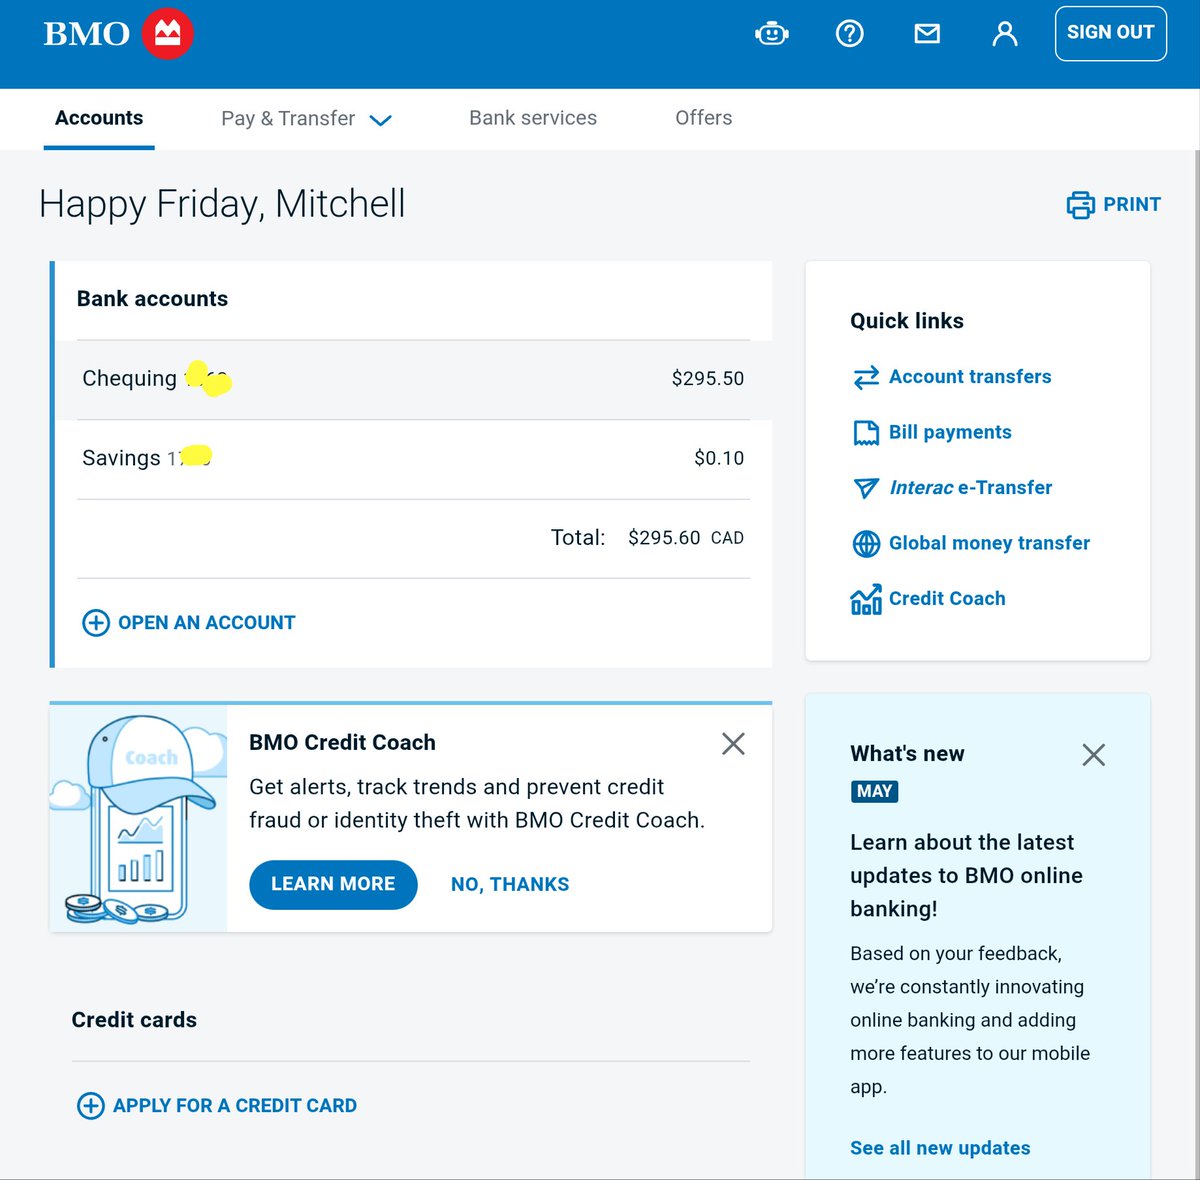Click the Credit Coach cap illustration
Image resolution: width=1200 pixels, height=1180 pixels.
click(138, 819)
